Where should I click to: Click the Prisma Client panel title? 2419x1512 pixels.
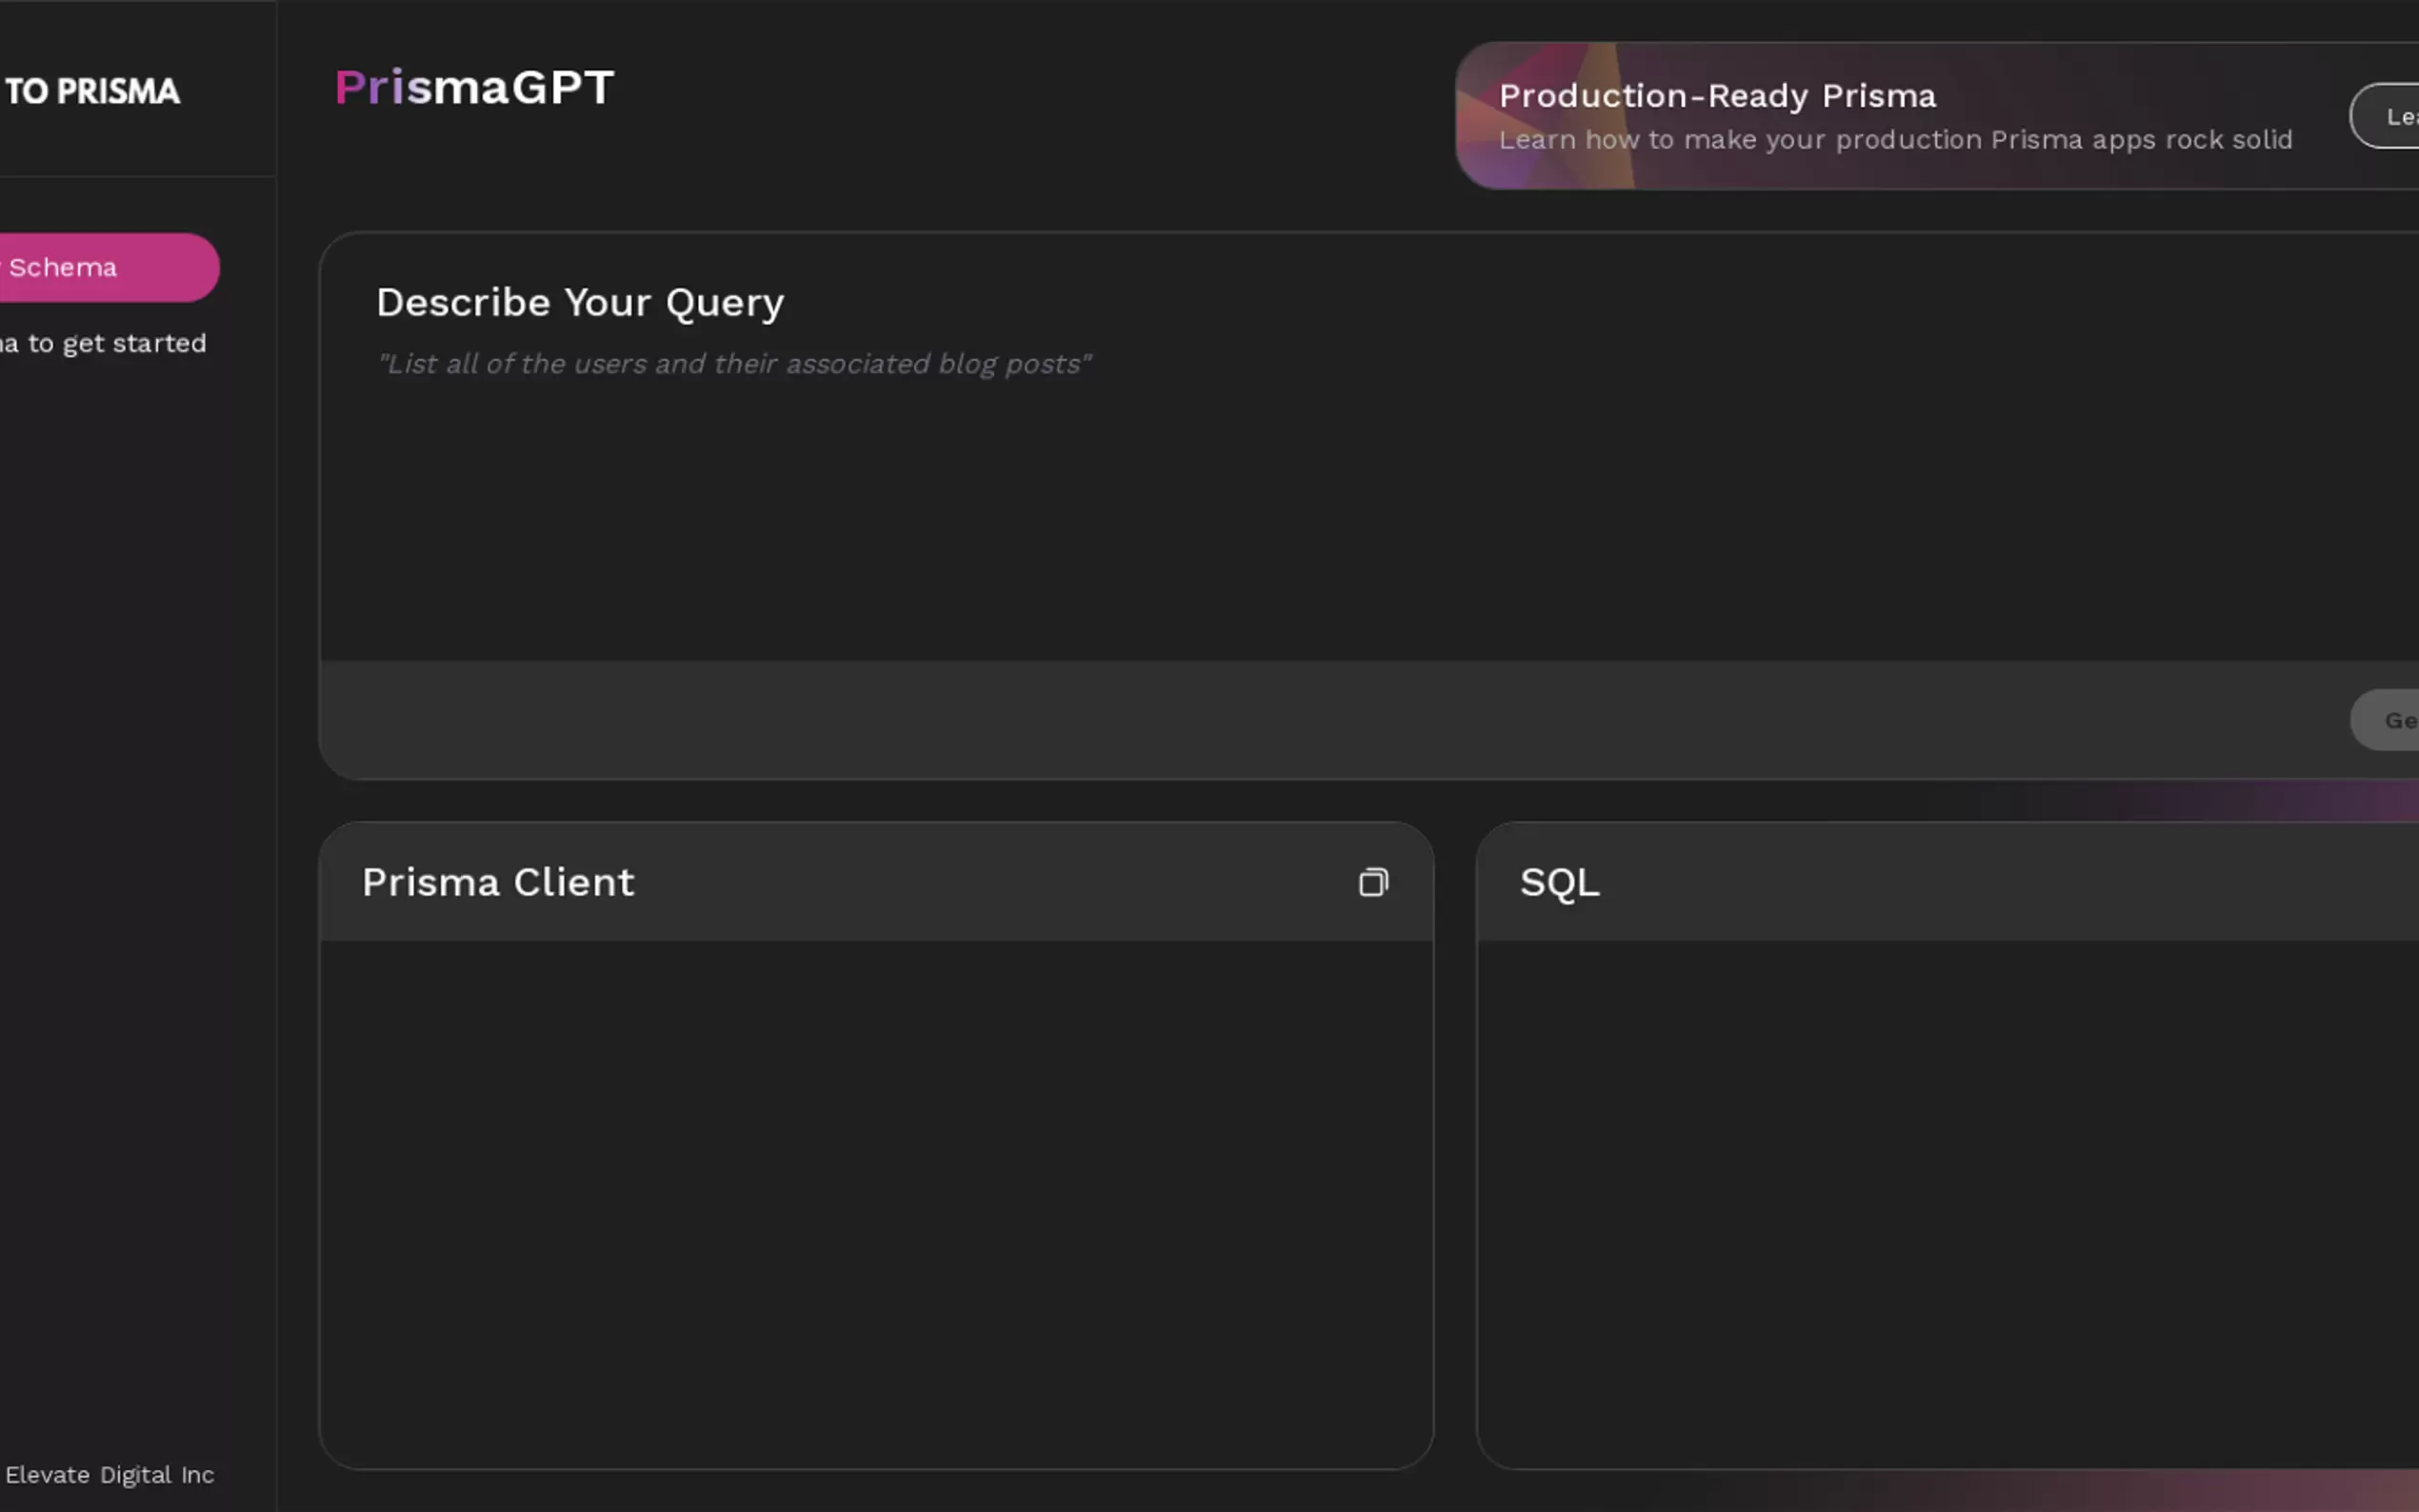(x=498, y=882)
